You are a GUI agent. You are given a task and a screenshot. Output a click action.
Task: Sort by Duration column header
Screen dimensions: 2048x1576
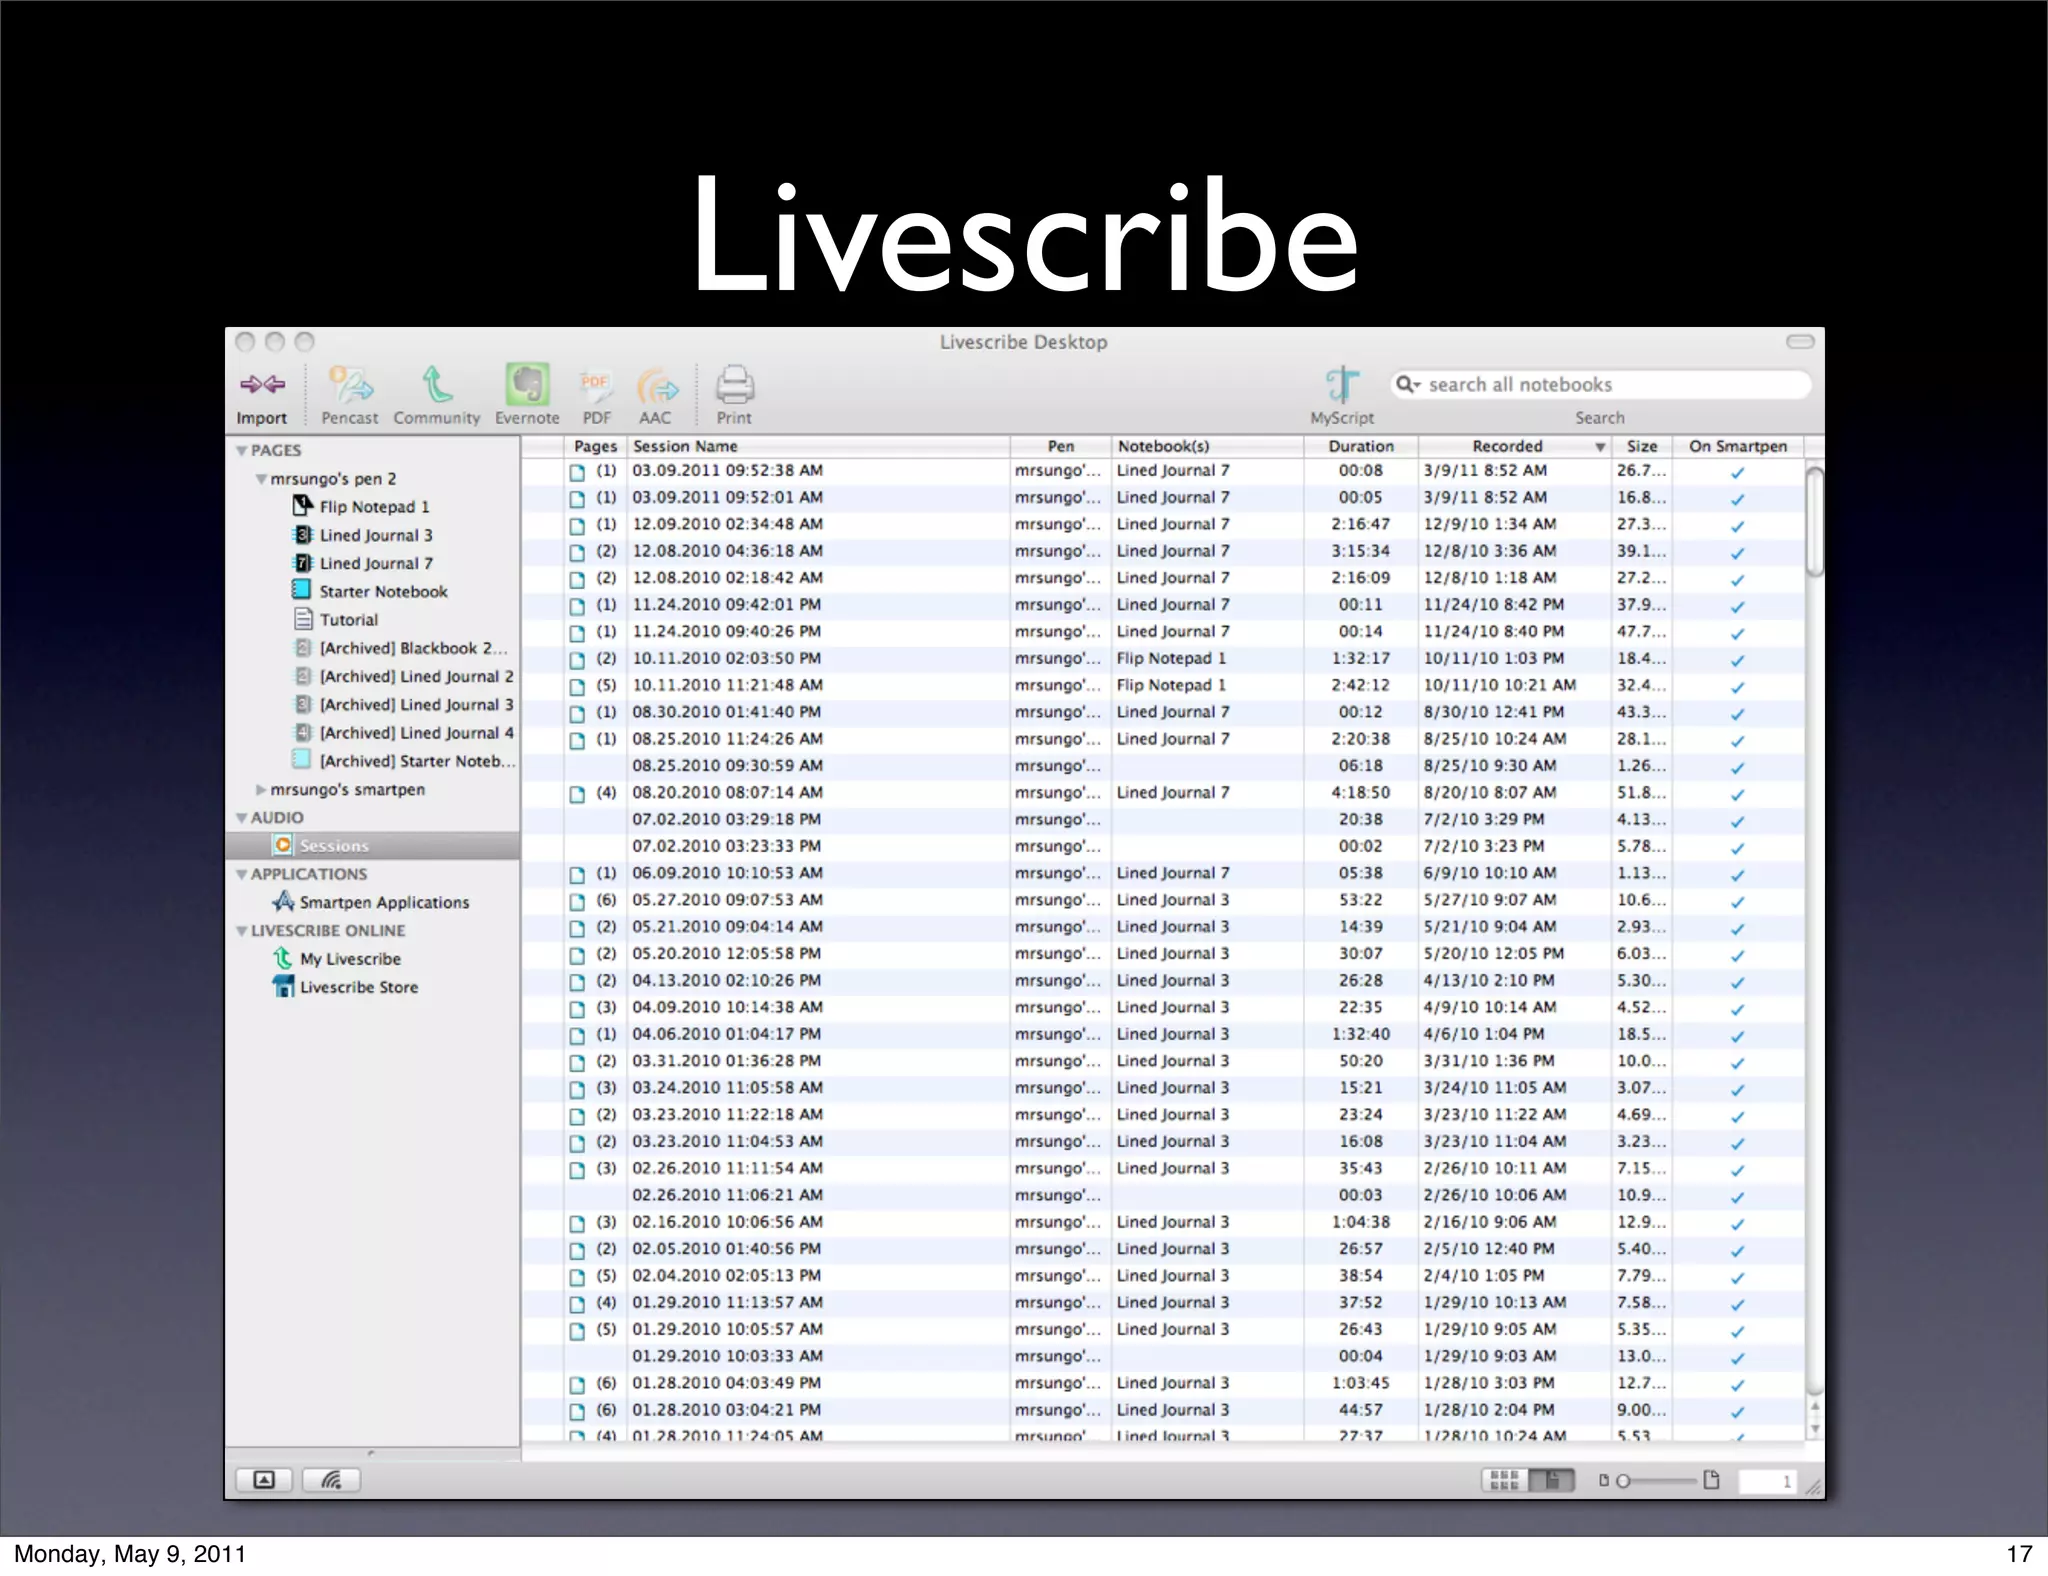(1361, 446)
